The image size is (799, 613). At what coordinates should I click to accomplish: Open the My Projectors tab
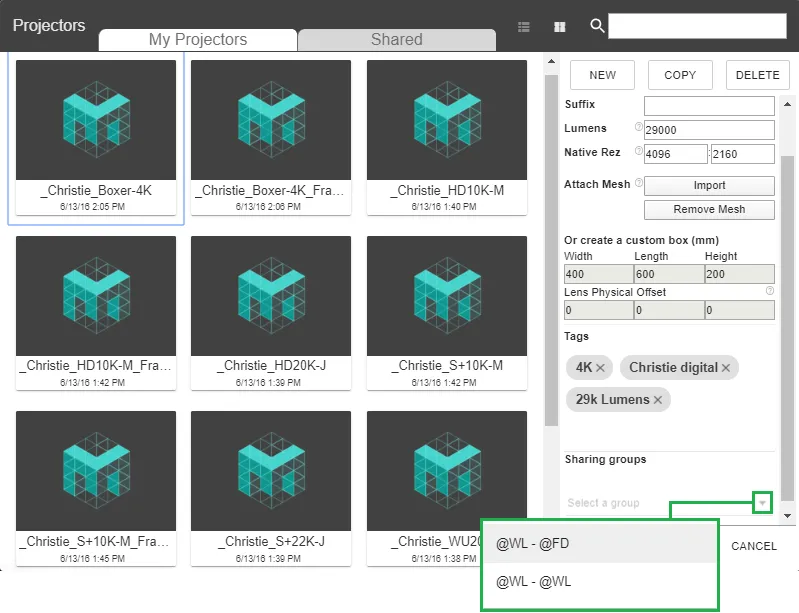tap(197, 40)
